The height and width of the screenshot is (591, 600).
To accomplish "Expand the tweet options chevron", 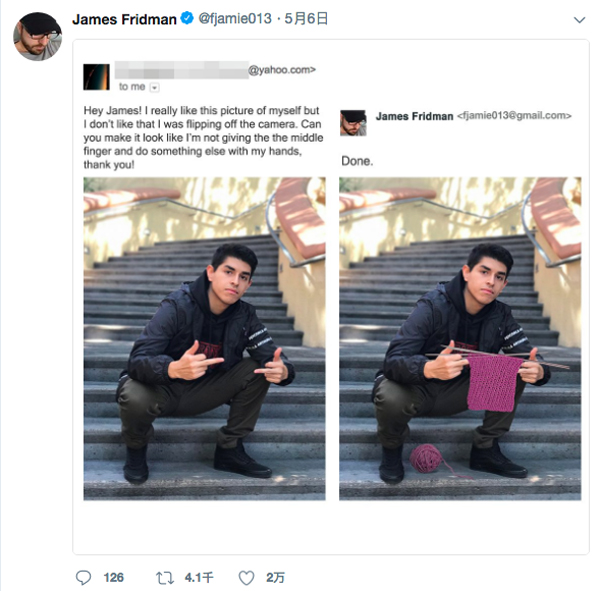I will [x=579, y=20].
